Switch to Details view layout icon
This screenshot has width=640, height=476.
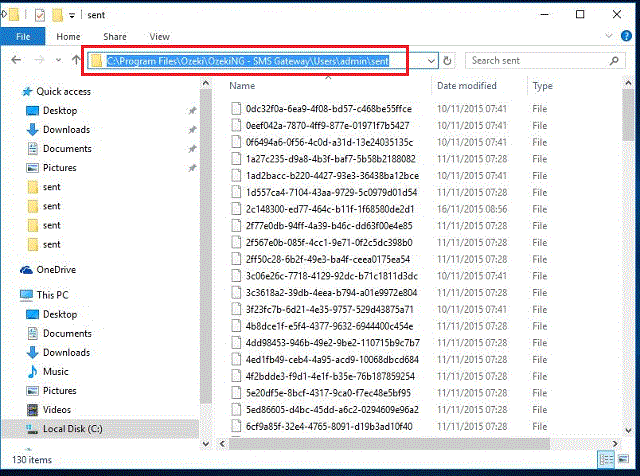coord(606,460)
